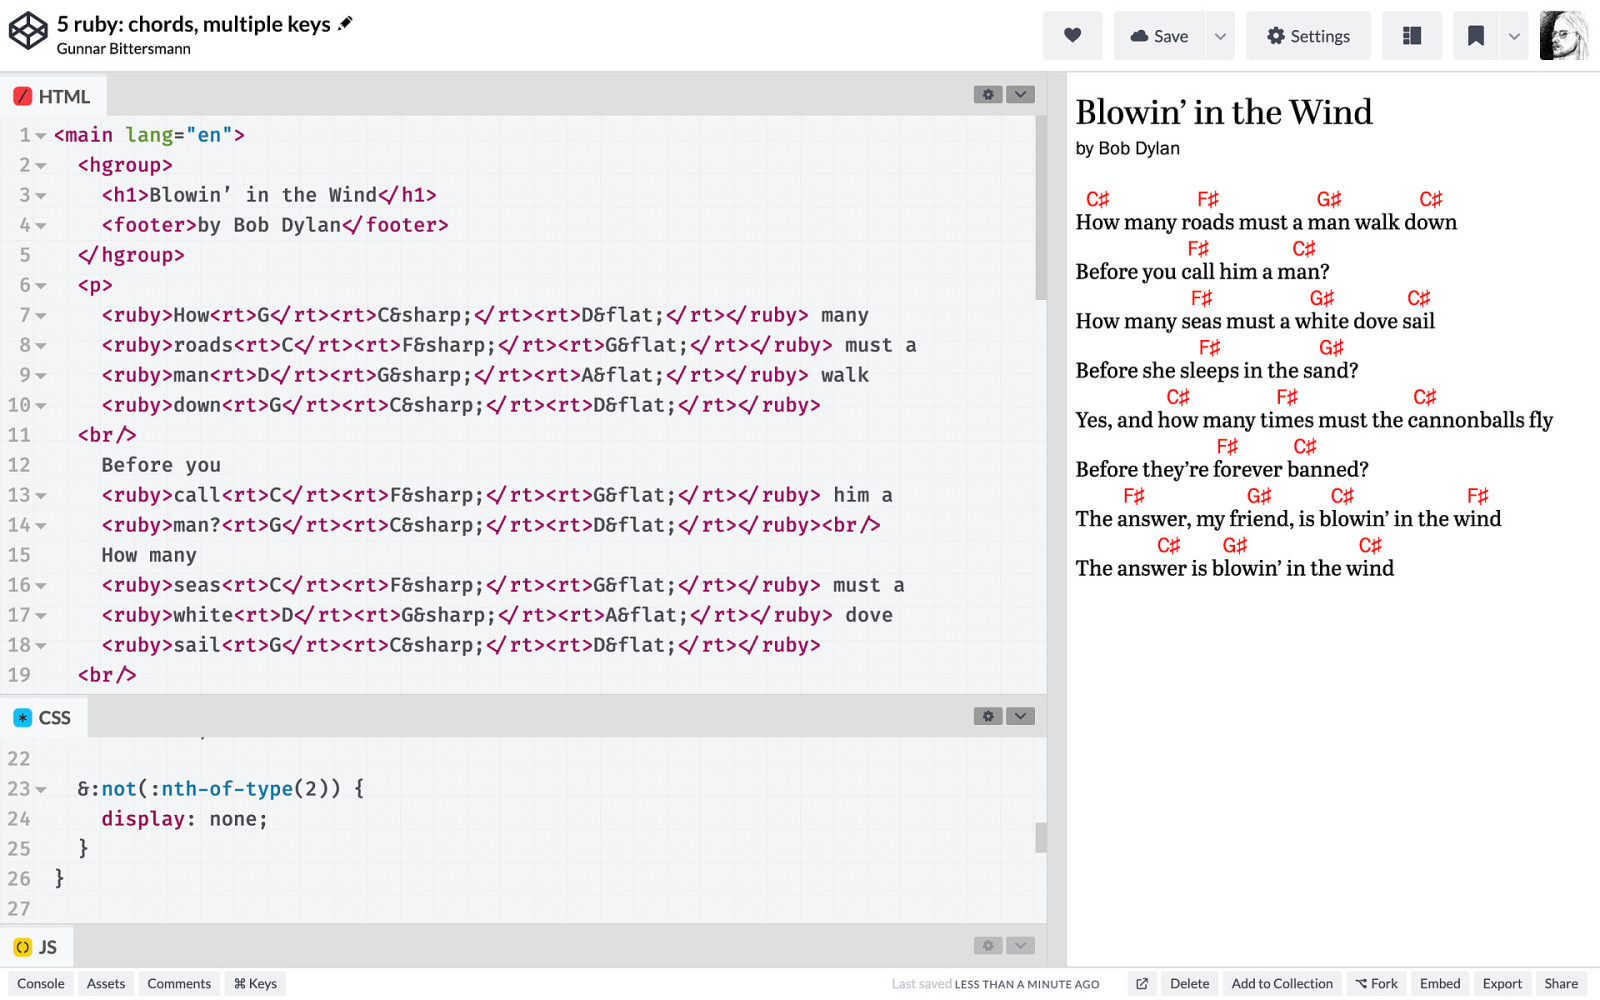Screen dimensions: 1600x1000
Task: Change editor layout view
Action: [x=1412, y=36]
